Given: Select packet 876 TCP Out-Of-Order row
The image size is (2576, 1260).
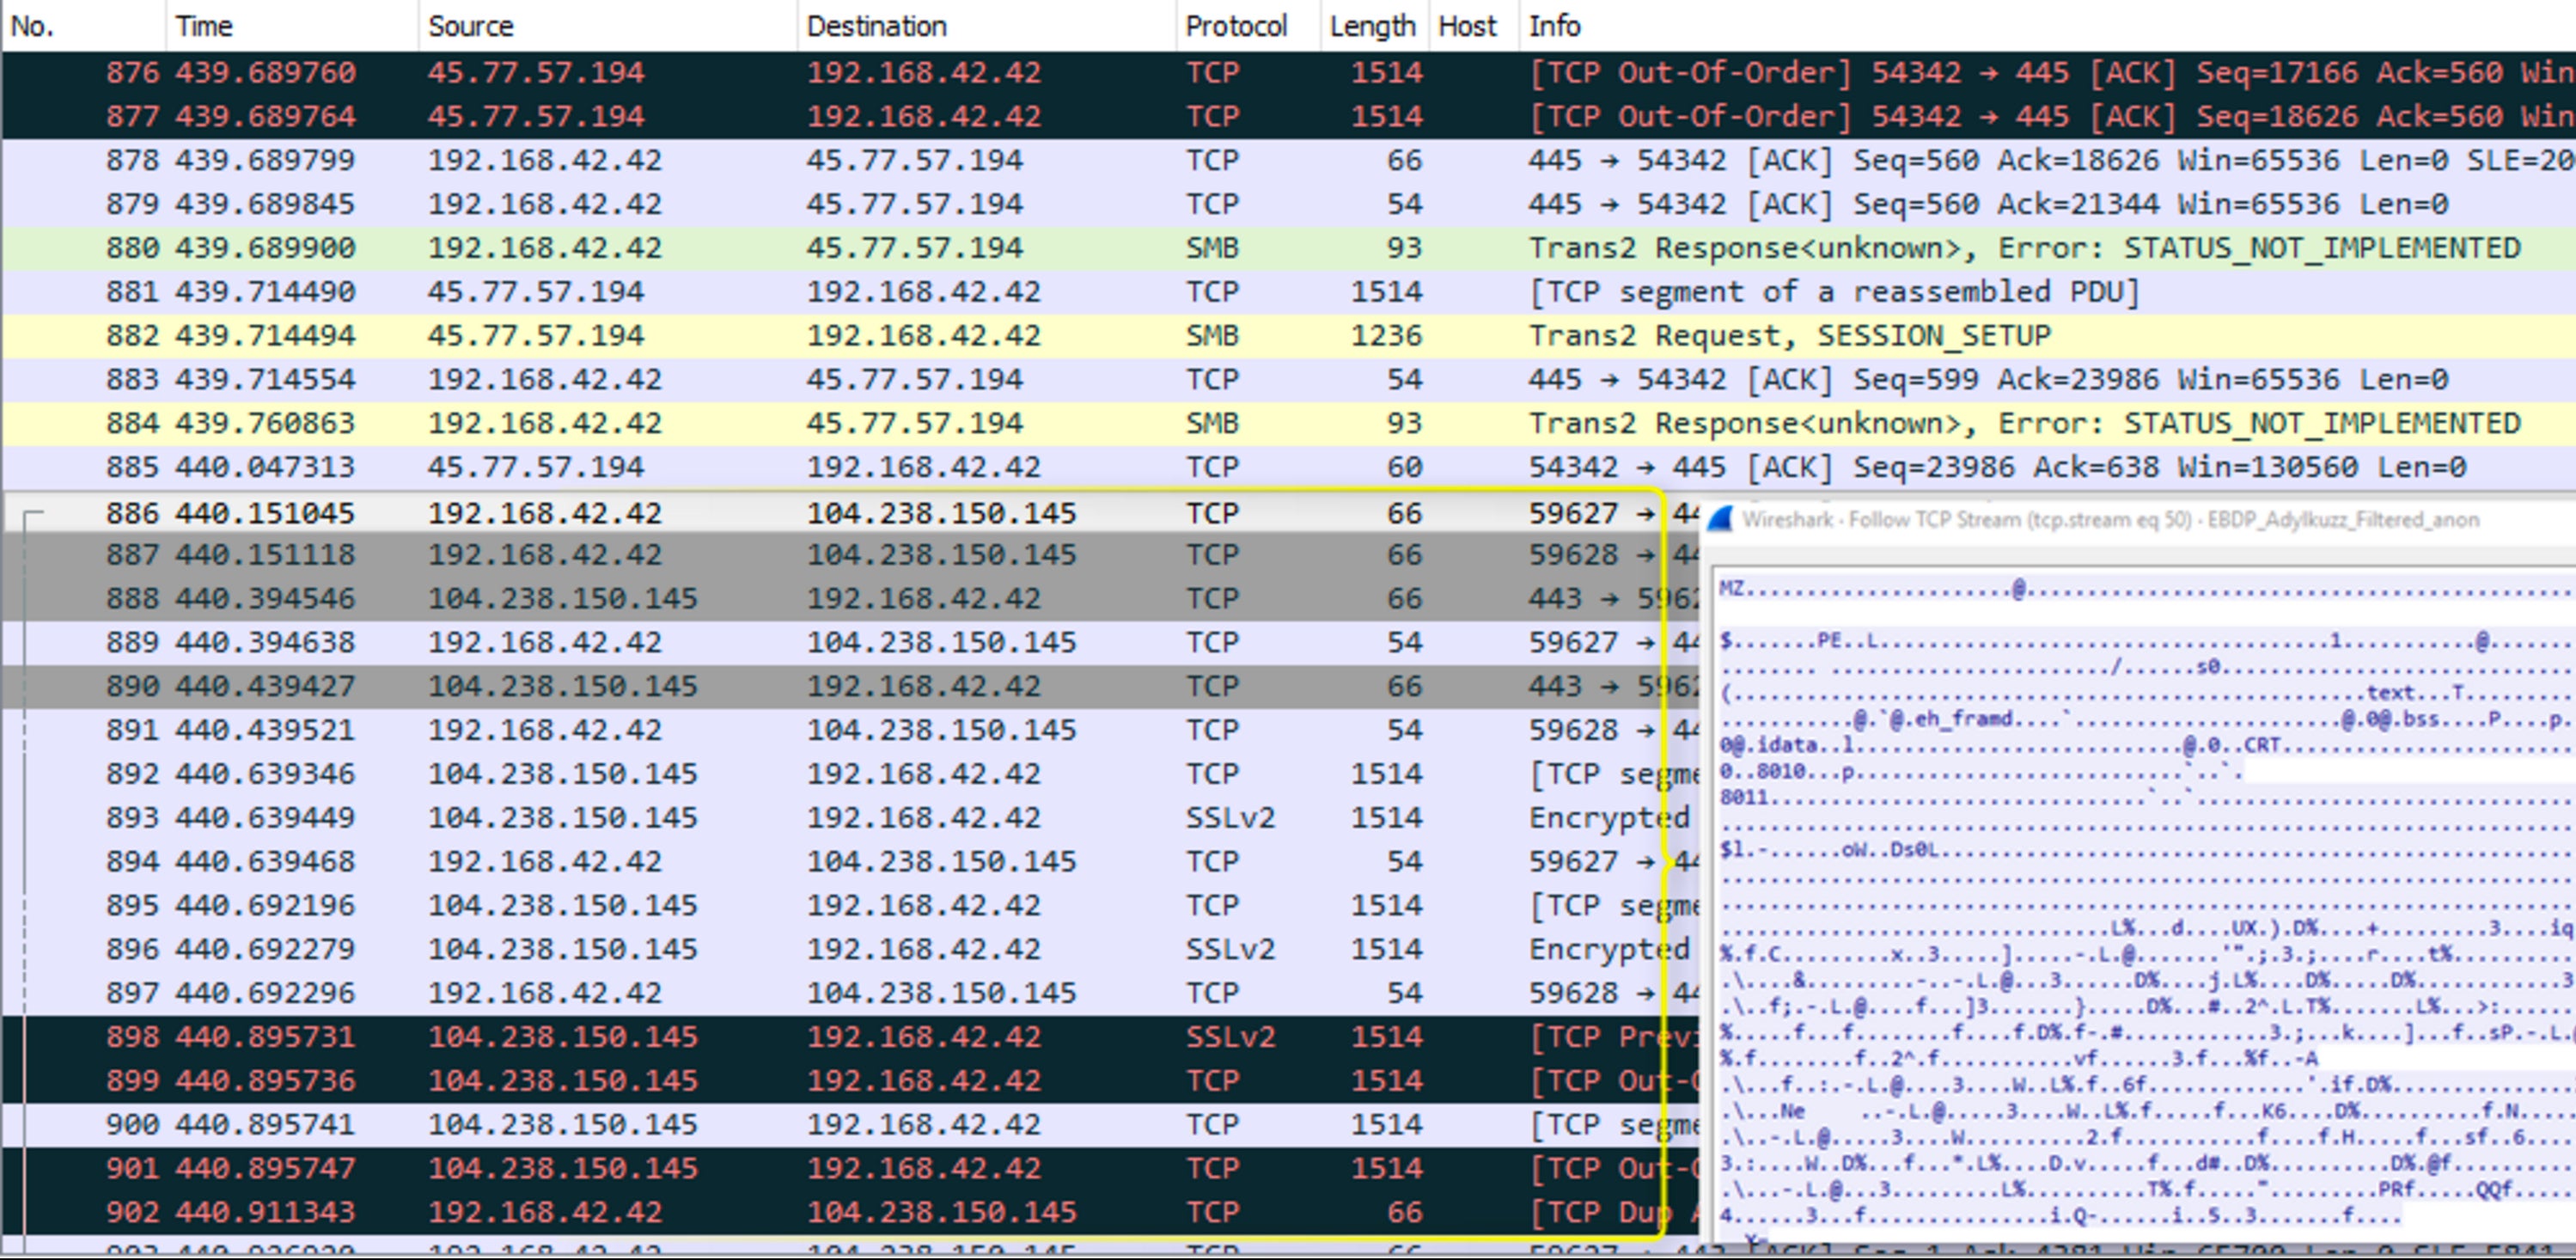Looking at the screenshot, I should (1288, 73).
